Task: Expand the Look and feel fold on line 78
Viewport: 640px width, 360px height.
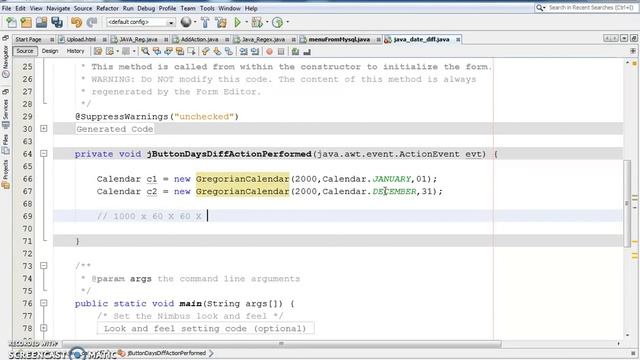Action: [44, 328]
